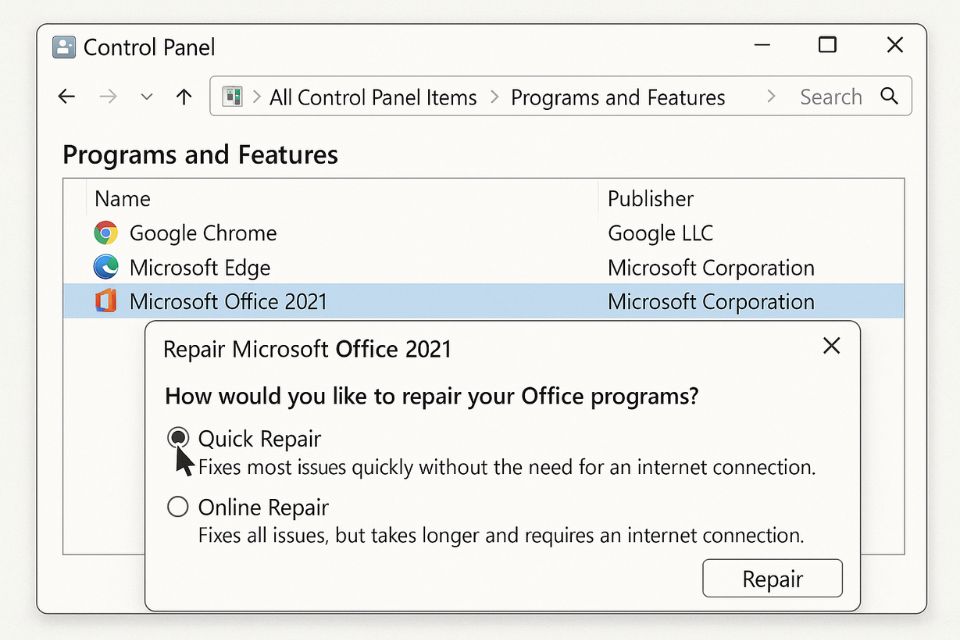Select the Google Chrome application icon

[x=107, y=233]
